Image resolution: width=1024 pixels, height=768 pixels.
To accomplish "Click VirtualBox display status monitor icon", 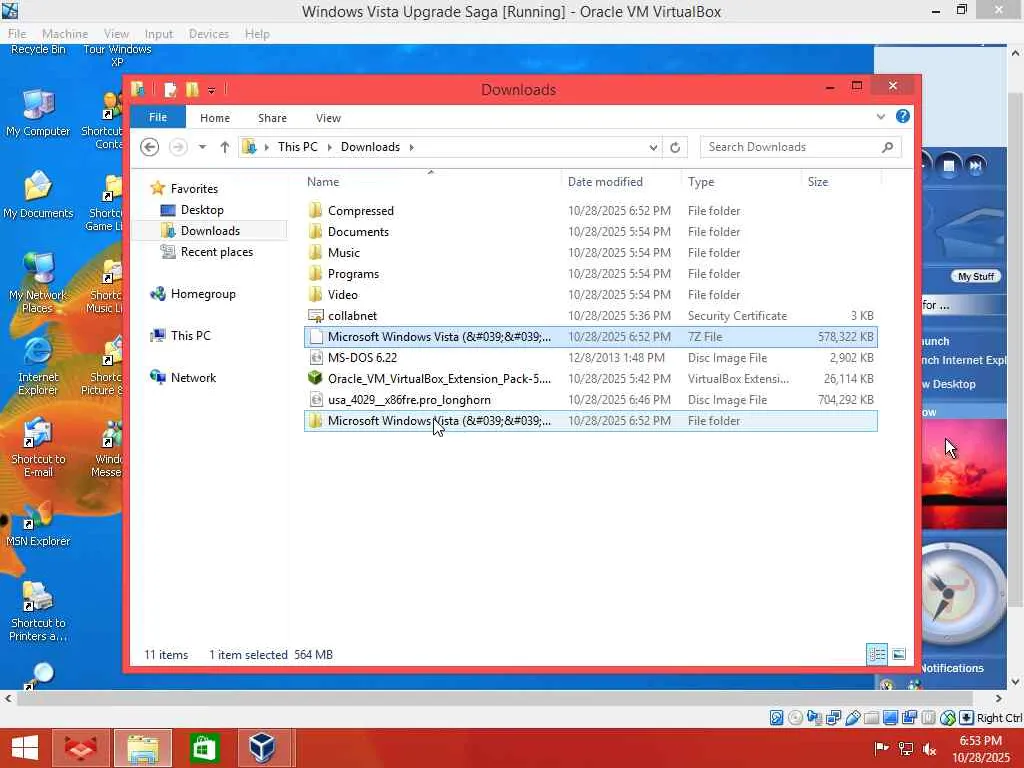I will [890, 718].
